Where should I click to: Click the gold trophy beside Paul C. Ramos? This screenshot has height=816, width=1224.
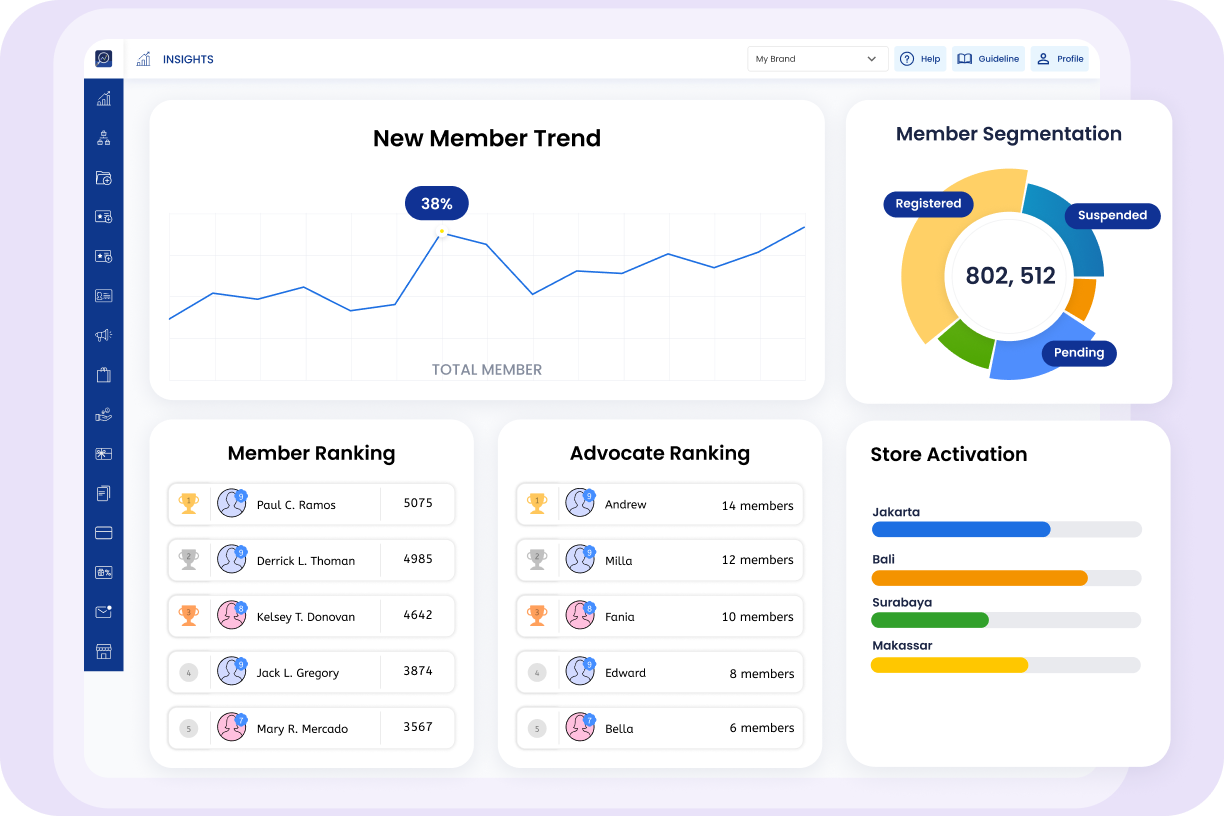pos(188,504)
